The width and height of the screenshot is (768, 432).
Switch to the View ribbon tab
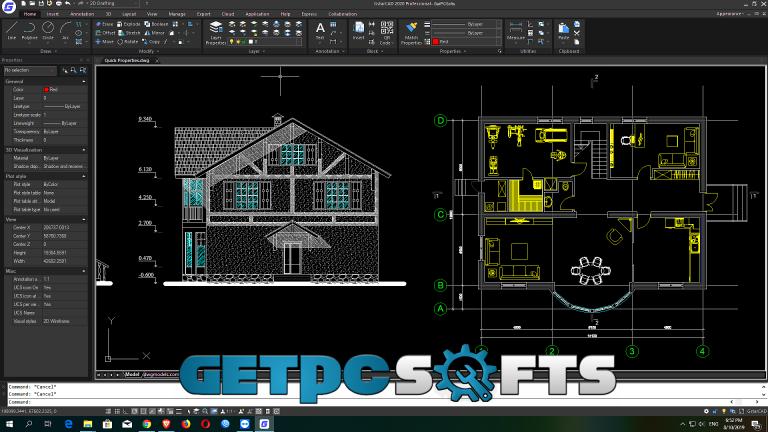[152, 14]
